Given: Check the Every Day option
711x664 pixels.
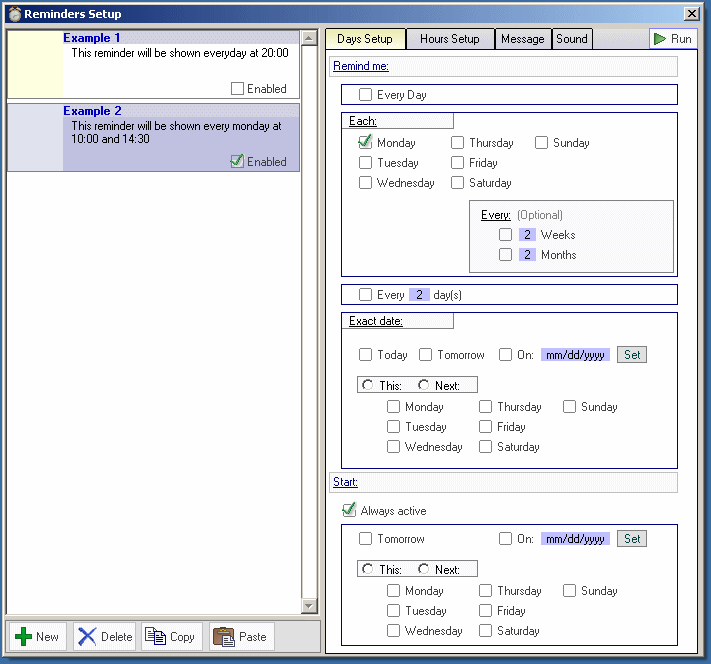Looking at the screenshot, I should 365,95.
